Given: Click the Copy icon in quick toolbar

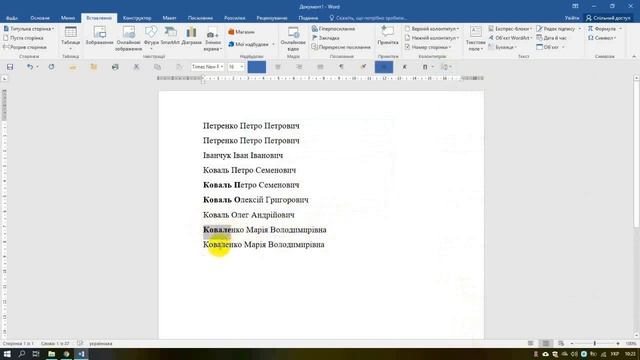Looking at the screenshot, I should 158,67.
